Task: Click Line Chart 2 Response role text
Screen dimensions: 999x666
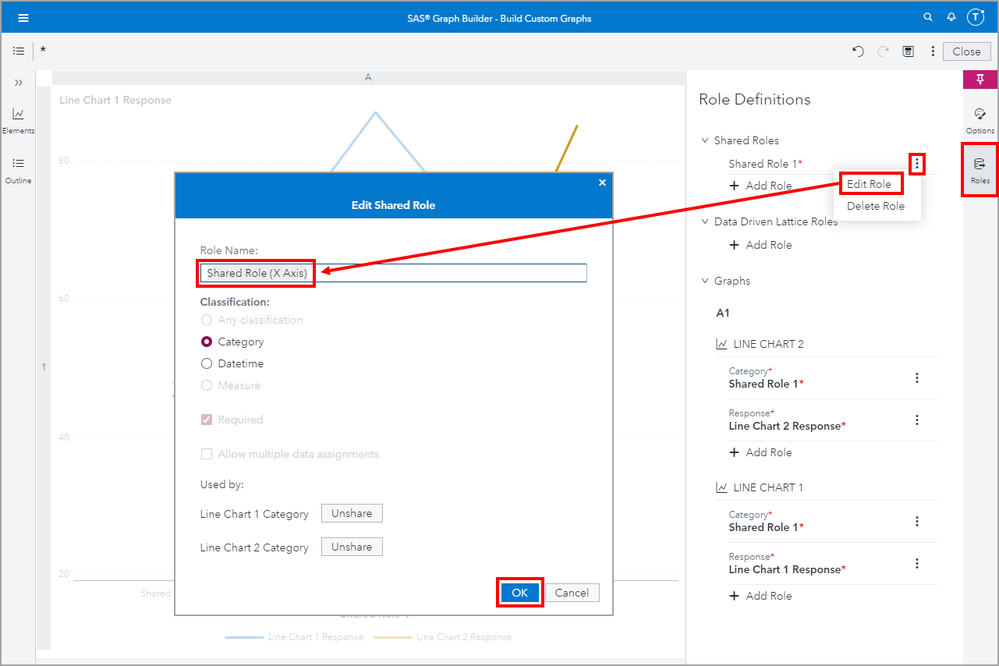Action: click(x=785, y=426)
